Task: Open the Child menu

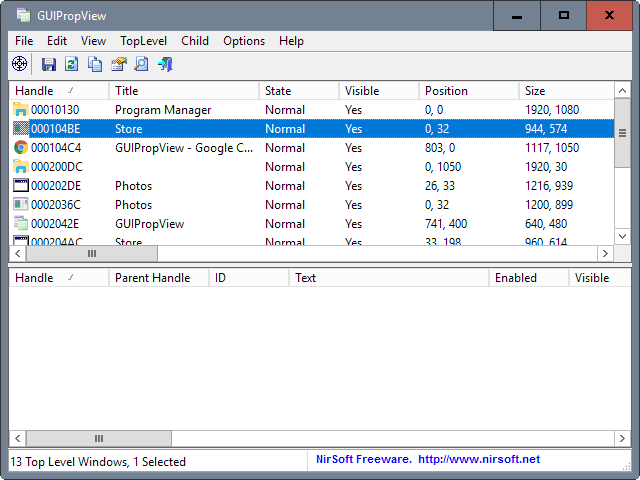Action: coord(195,41)
